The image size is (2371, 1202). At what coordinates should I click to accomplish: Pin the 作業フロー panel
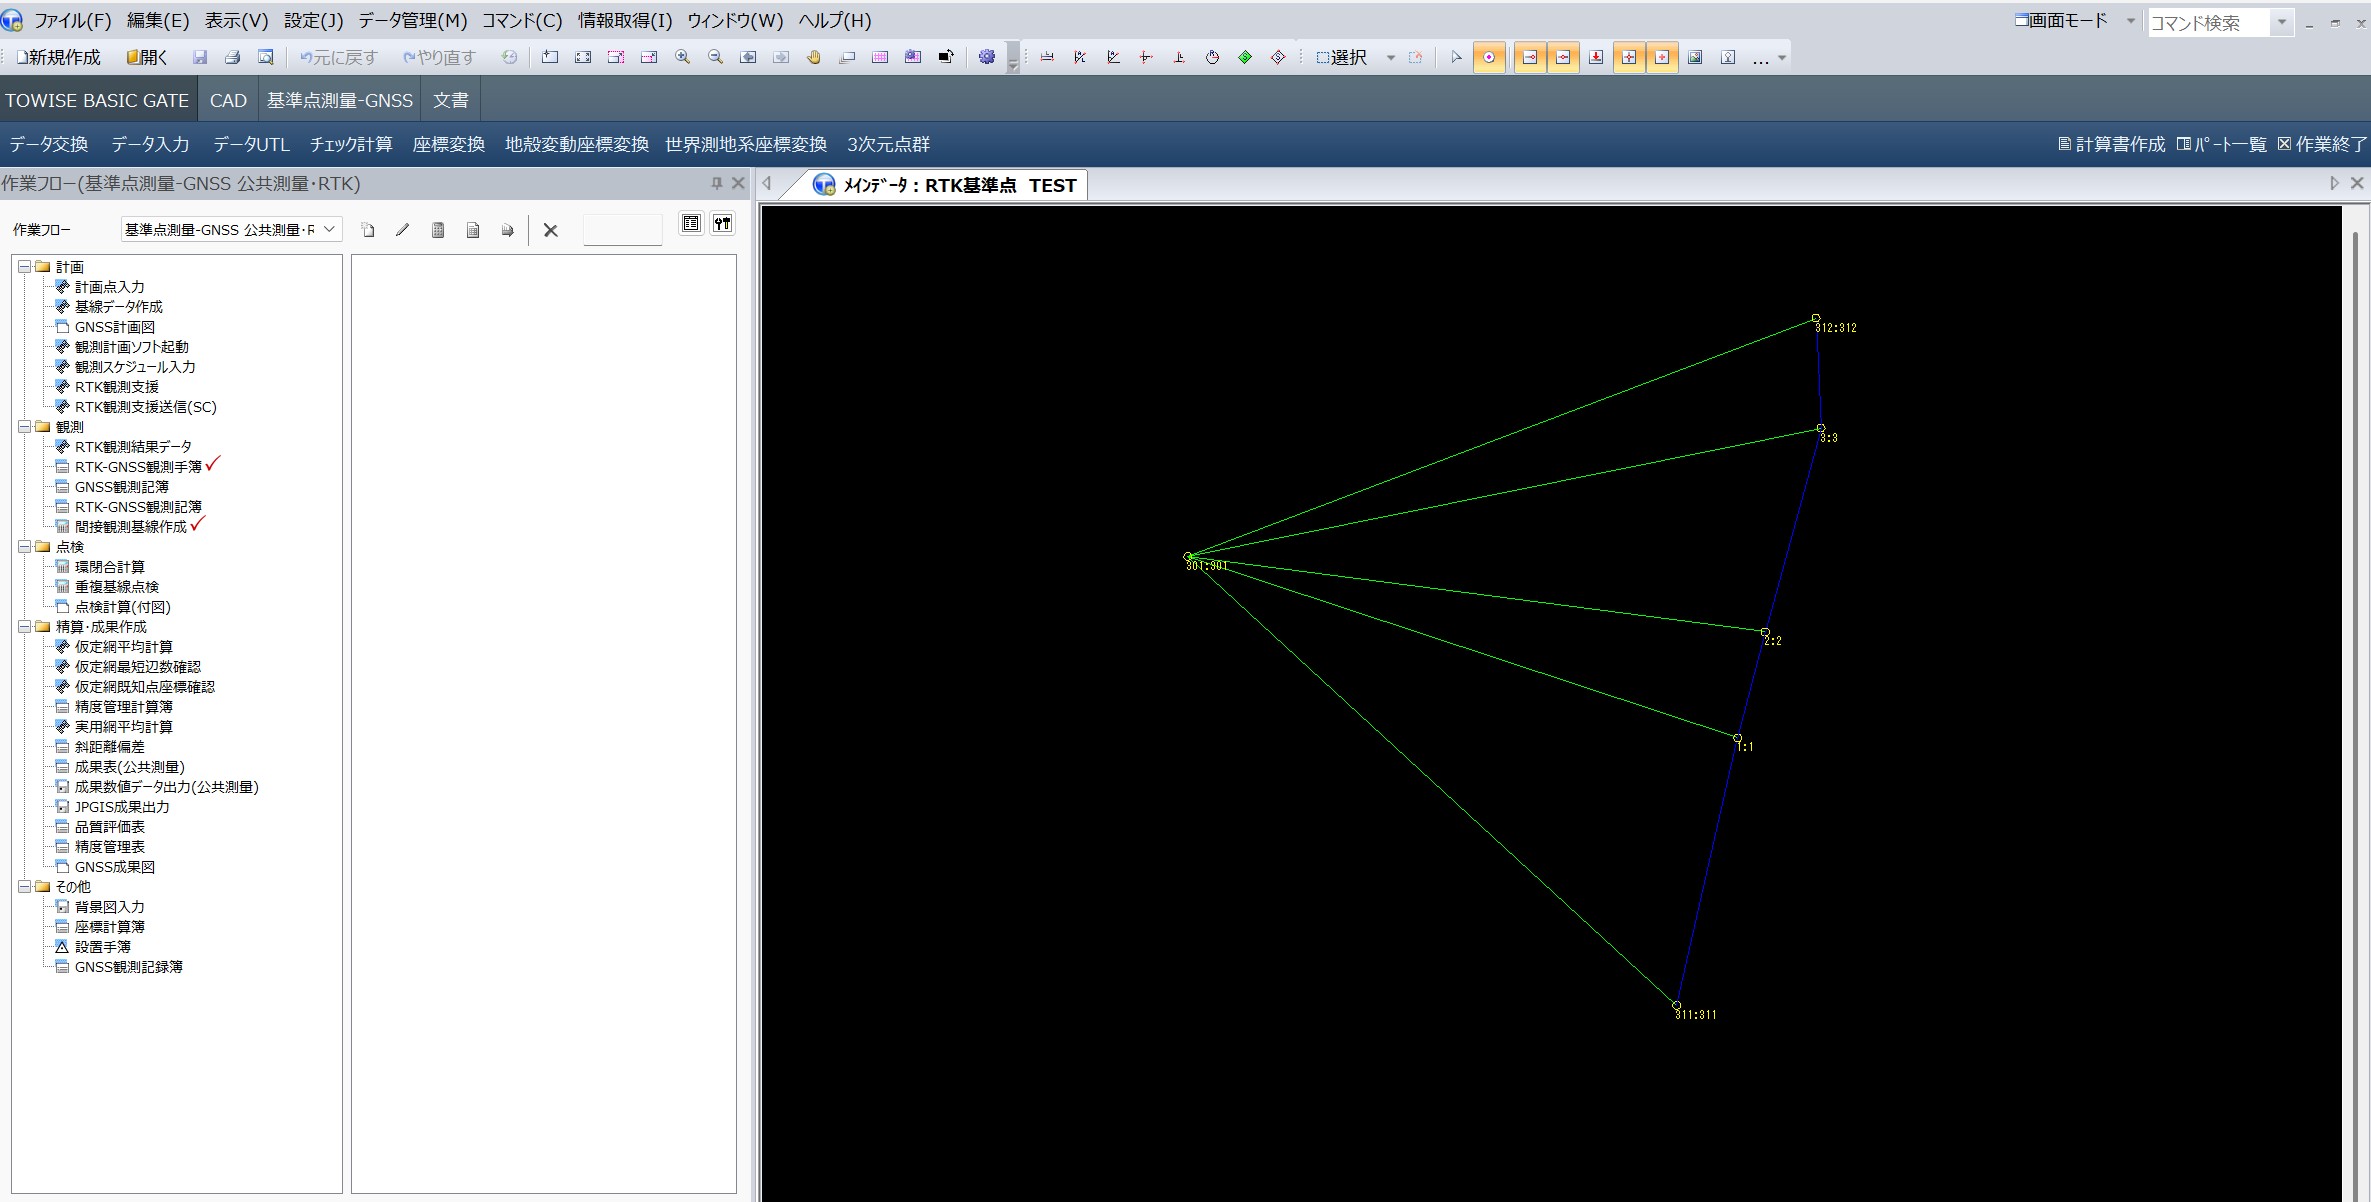(716, 183)
